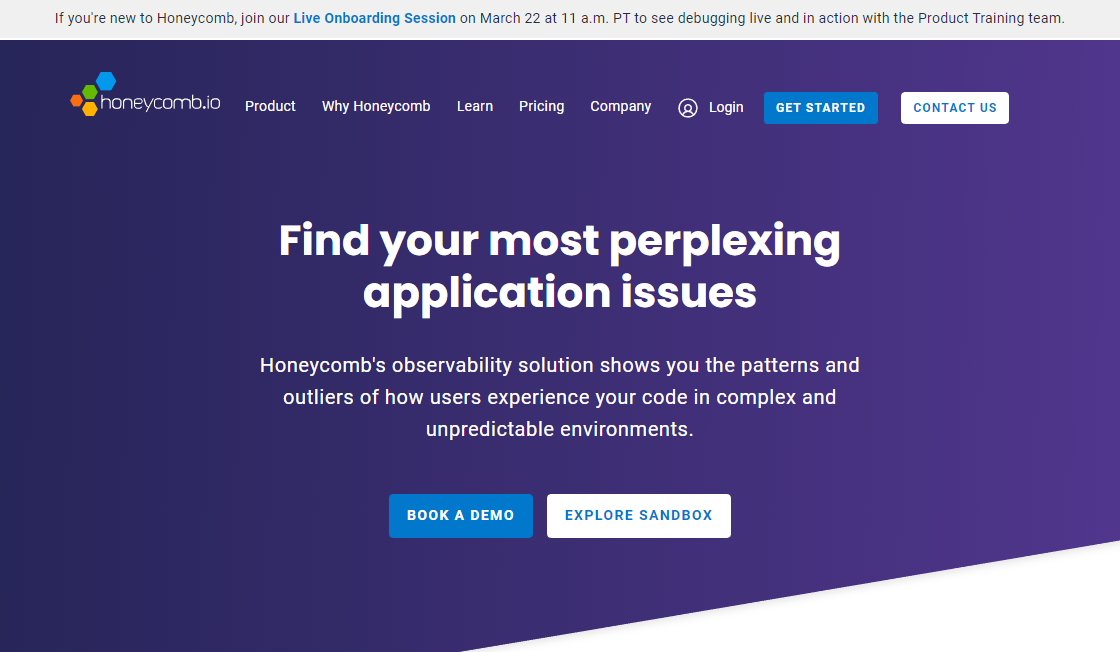This screenshot has height=652, width=1120.
Task: Expand the Learn menu
Action: (475, 106)
